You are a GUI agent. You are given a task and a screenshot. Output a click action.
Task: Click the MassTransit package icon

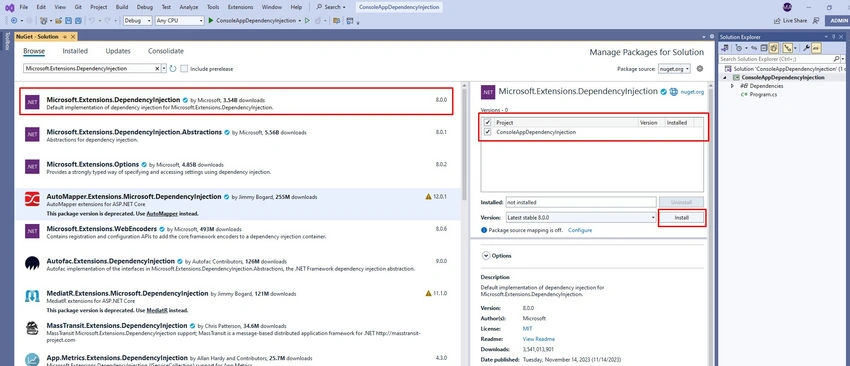pyautogui.click(x=32, y=328)
